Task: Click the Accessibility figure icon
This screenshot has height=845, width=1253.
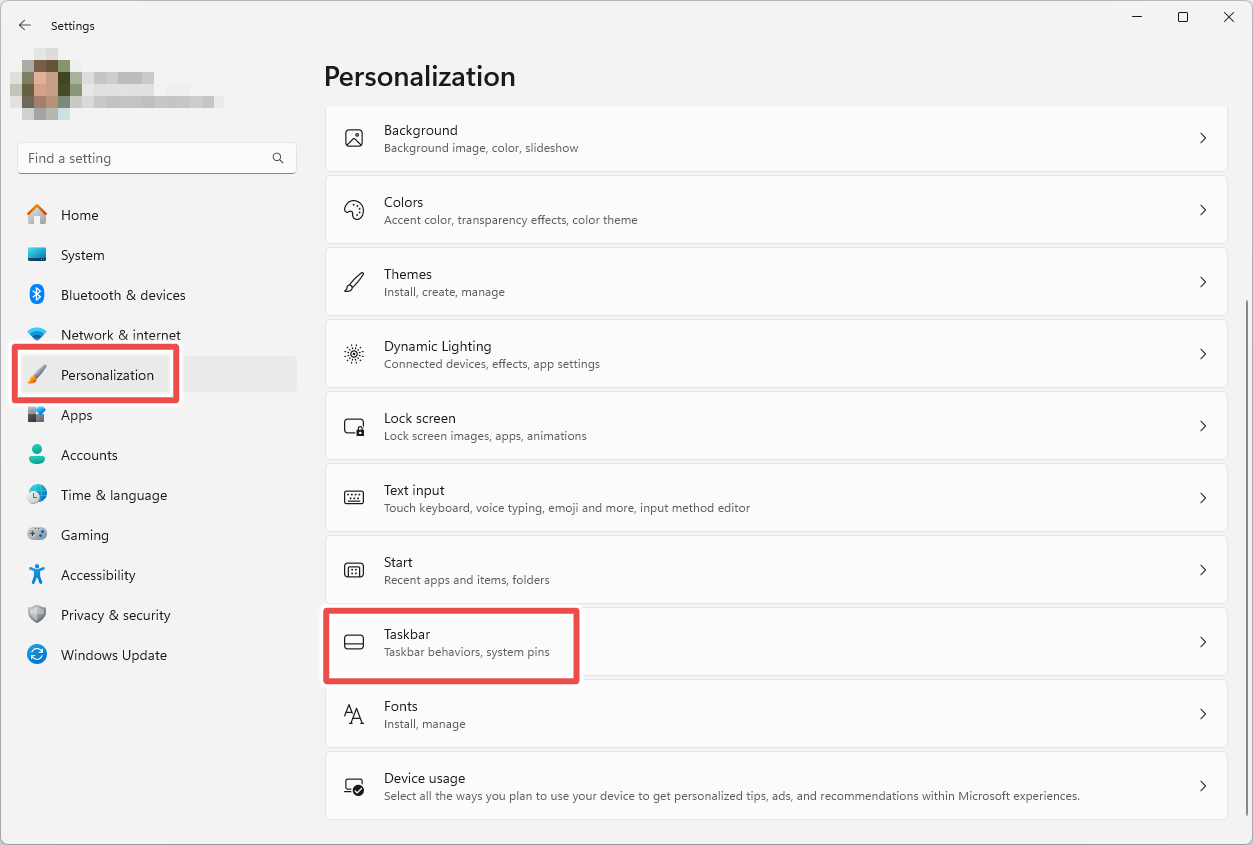Action: (x=37, y=574)
